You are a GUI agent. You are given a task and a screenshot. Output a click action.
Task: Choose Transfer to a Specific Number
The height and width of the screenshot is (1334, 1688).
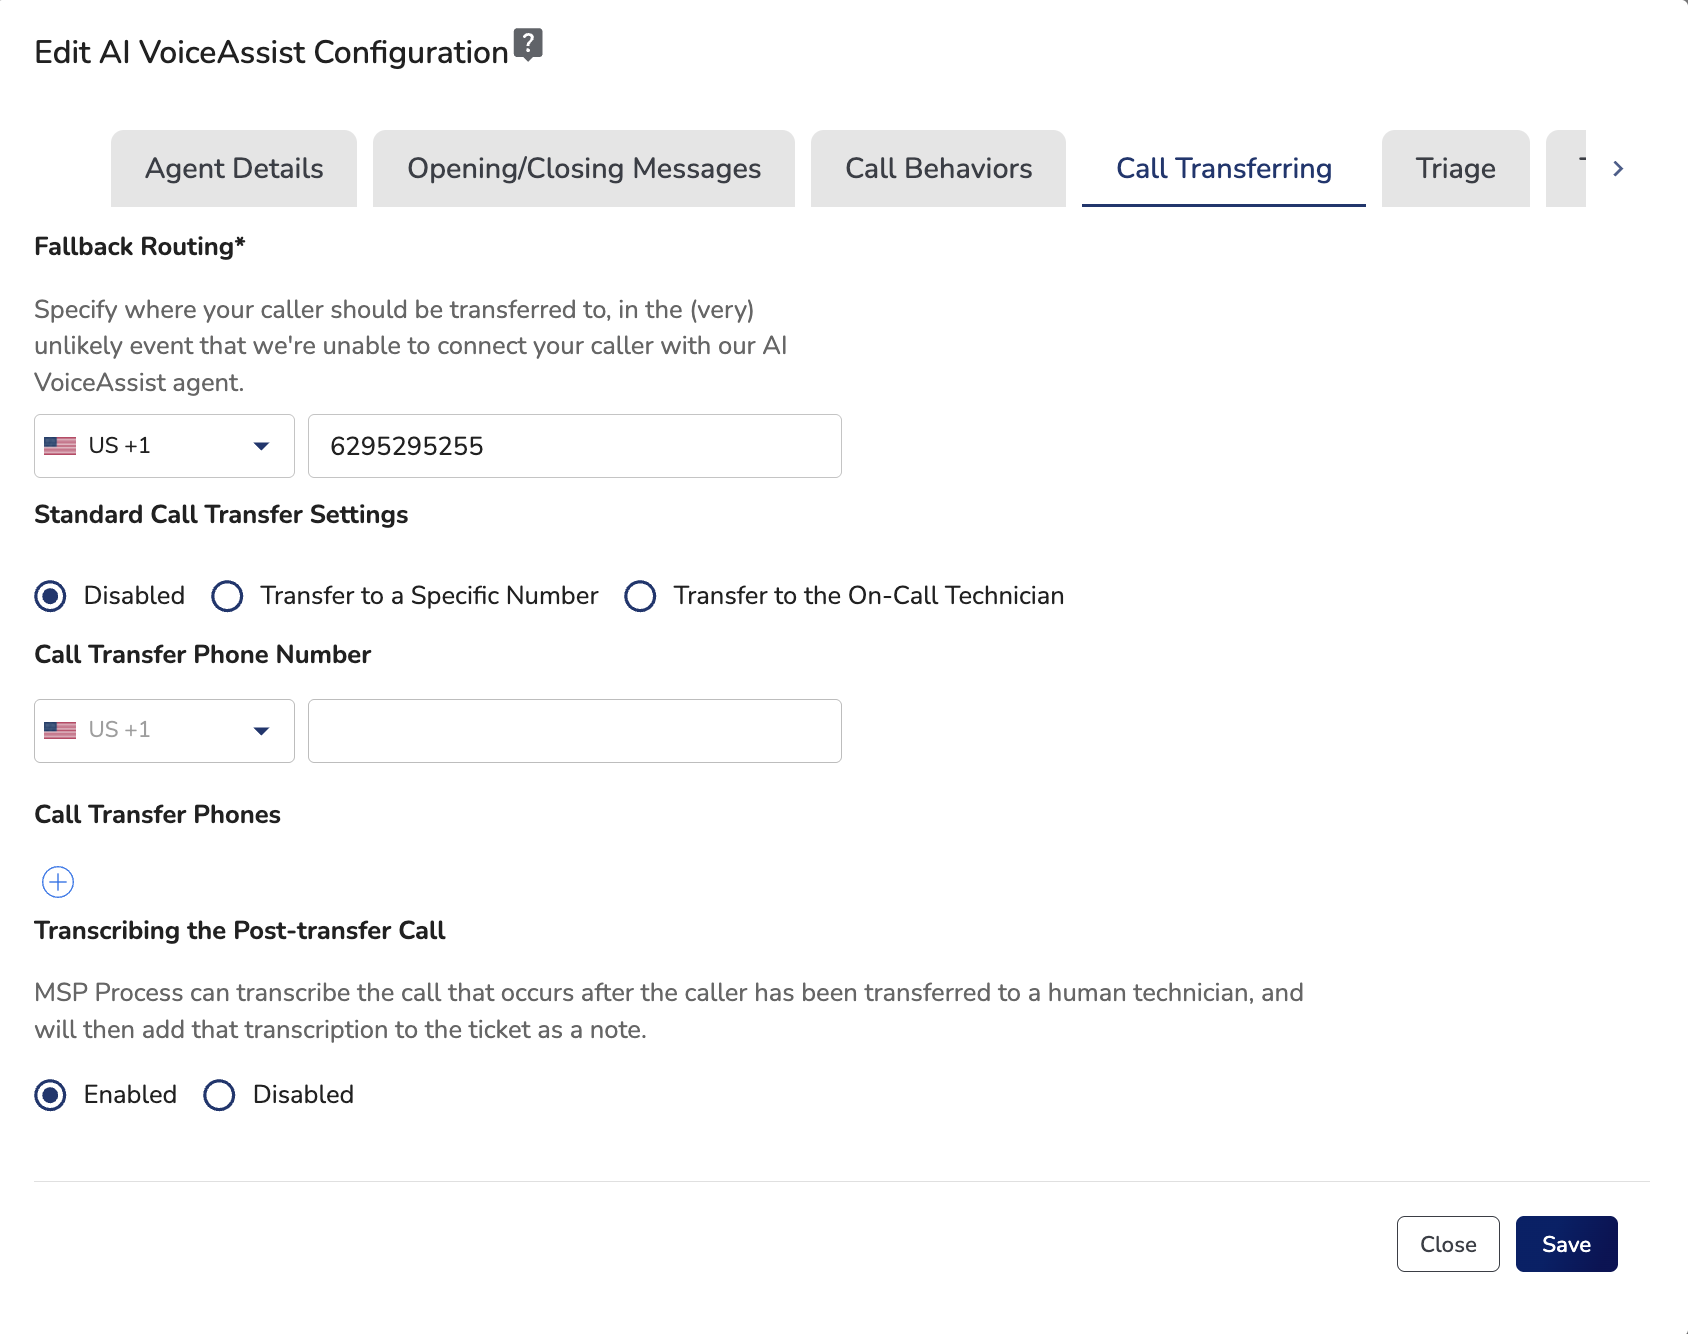point(227,596)
